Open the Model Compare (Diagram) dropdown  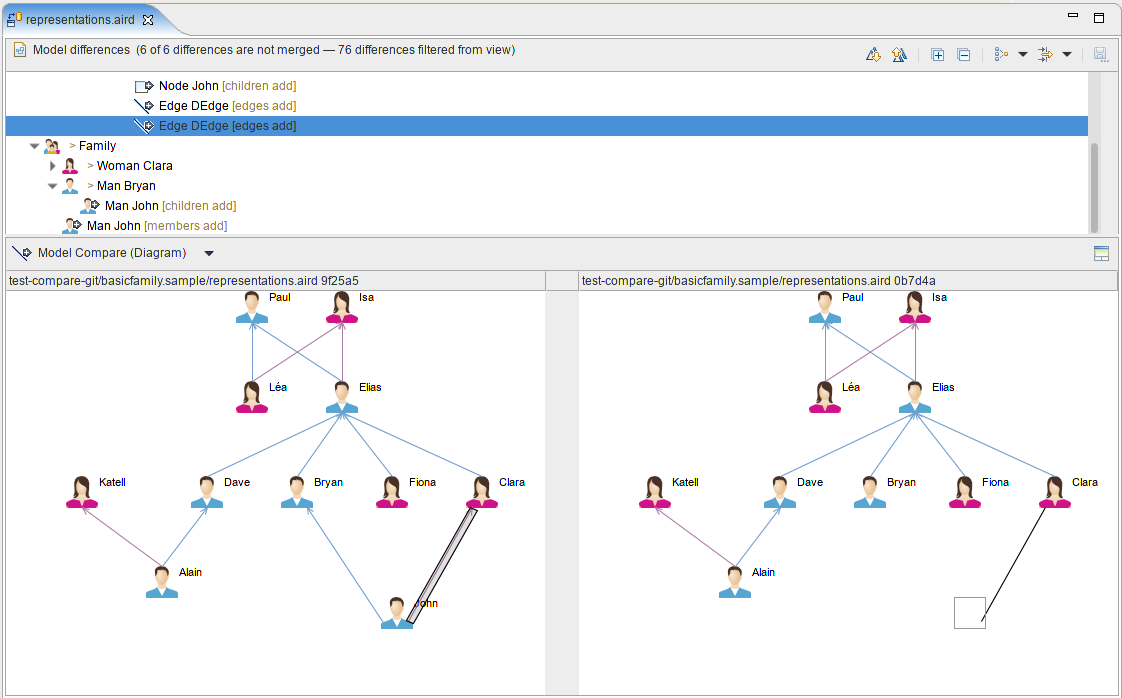pos(209,253)
